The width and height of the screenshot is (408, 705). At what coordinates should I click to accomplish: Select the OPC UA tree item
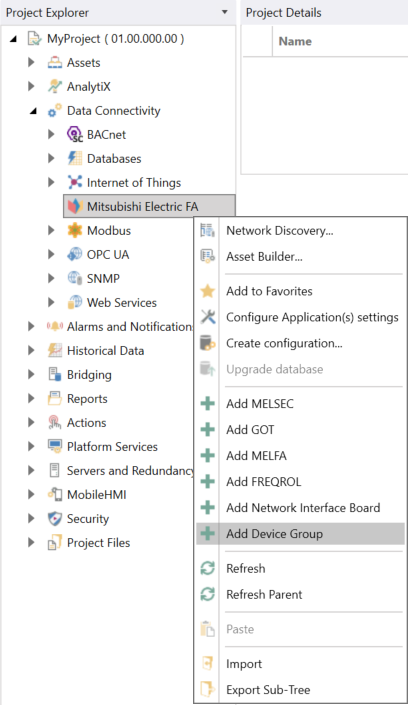108,254
